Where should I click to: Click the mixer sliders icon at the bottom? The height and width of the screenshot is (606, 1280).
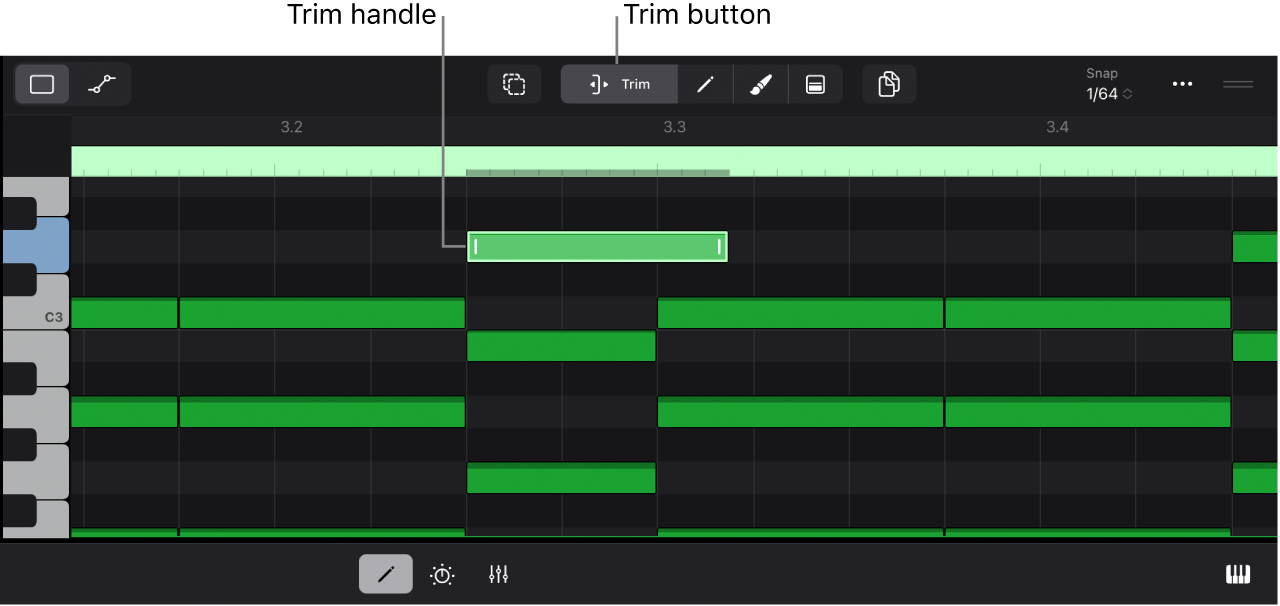point(498,574)
